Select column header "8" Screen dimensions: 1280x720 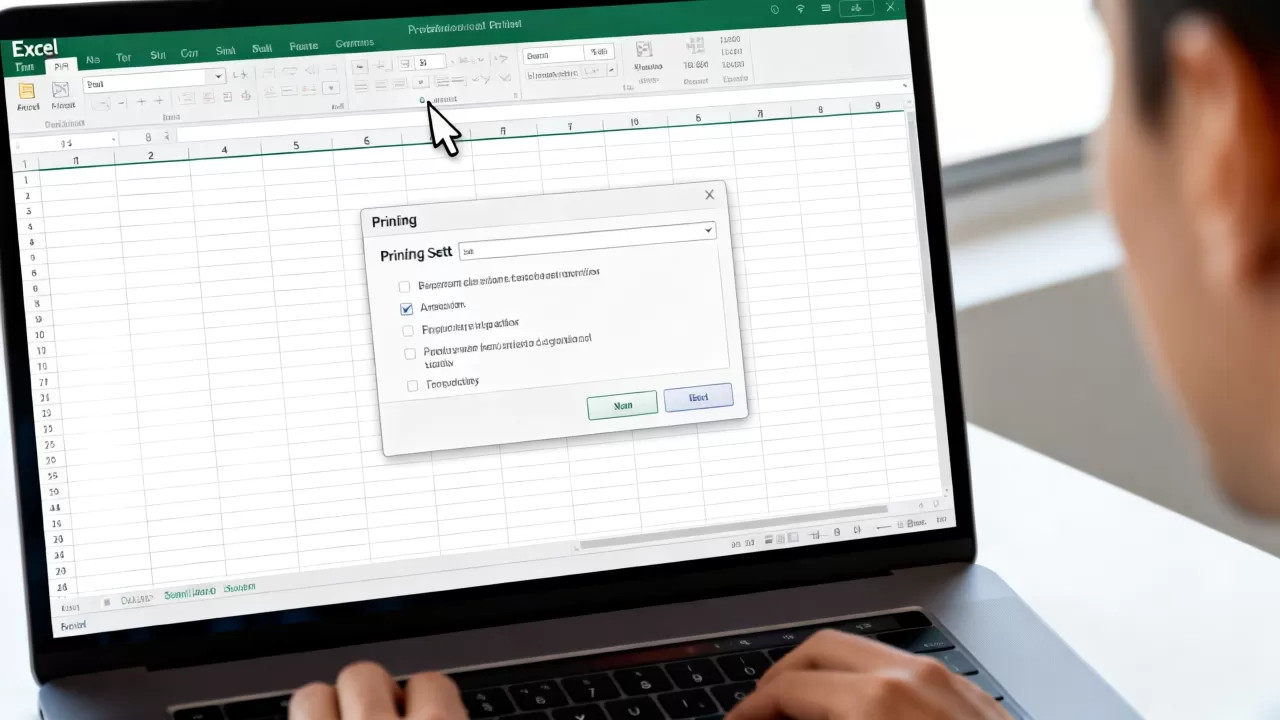[820, 110]
